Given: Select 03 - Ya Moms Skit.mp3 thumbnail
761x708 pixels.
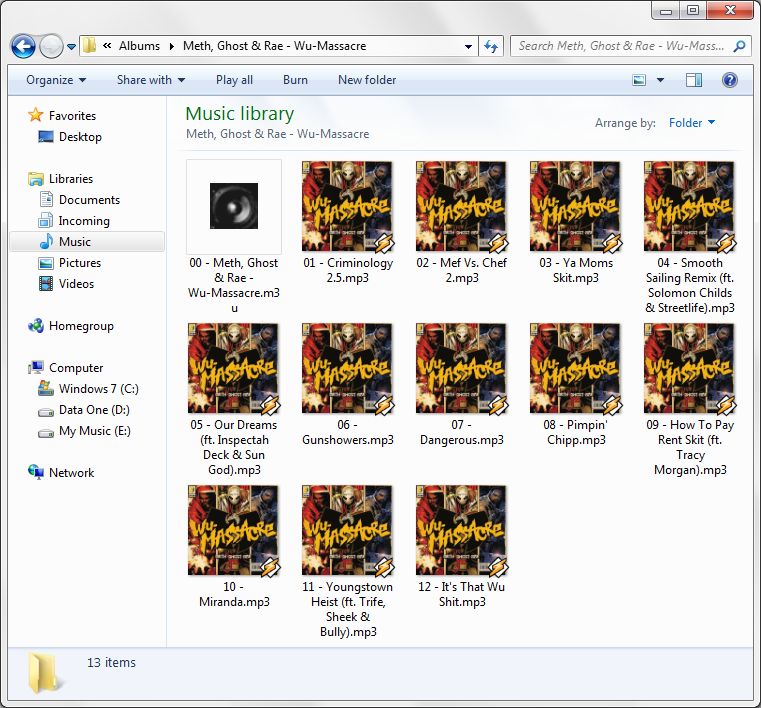Looking at the screenshot, I should pos(576,206).
